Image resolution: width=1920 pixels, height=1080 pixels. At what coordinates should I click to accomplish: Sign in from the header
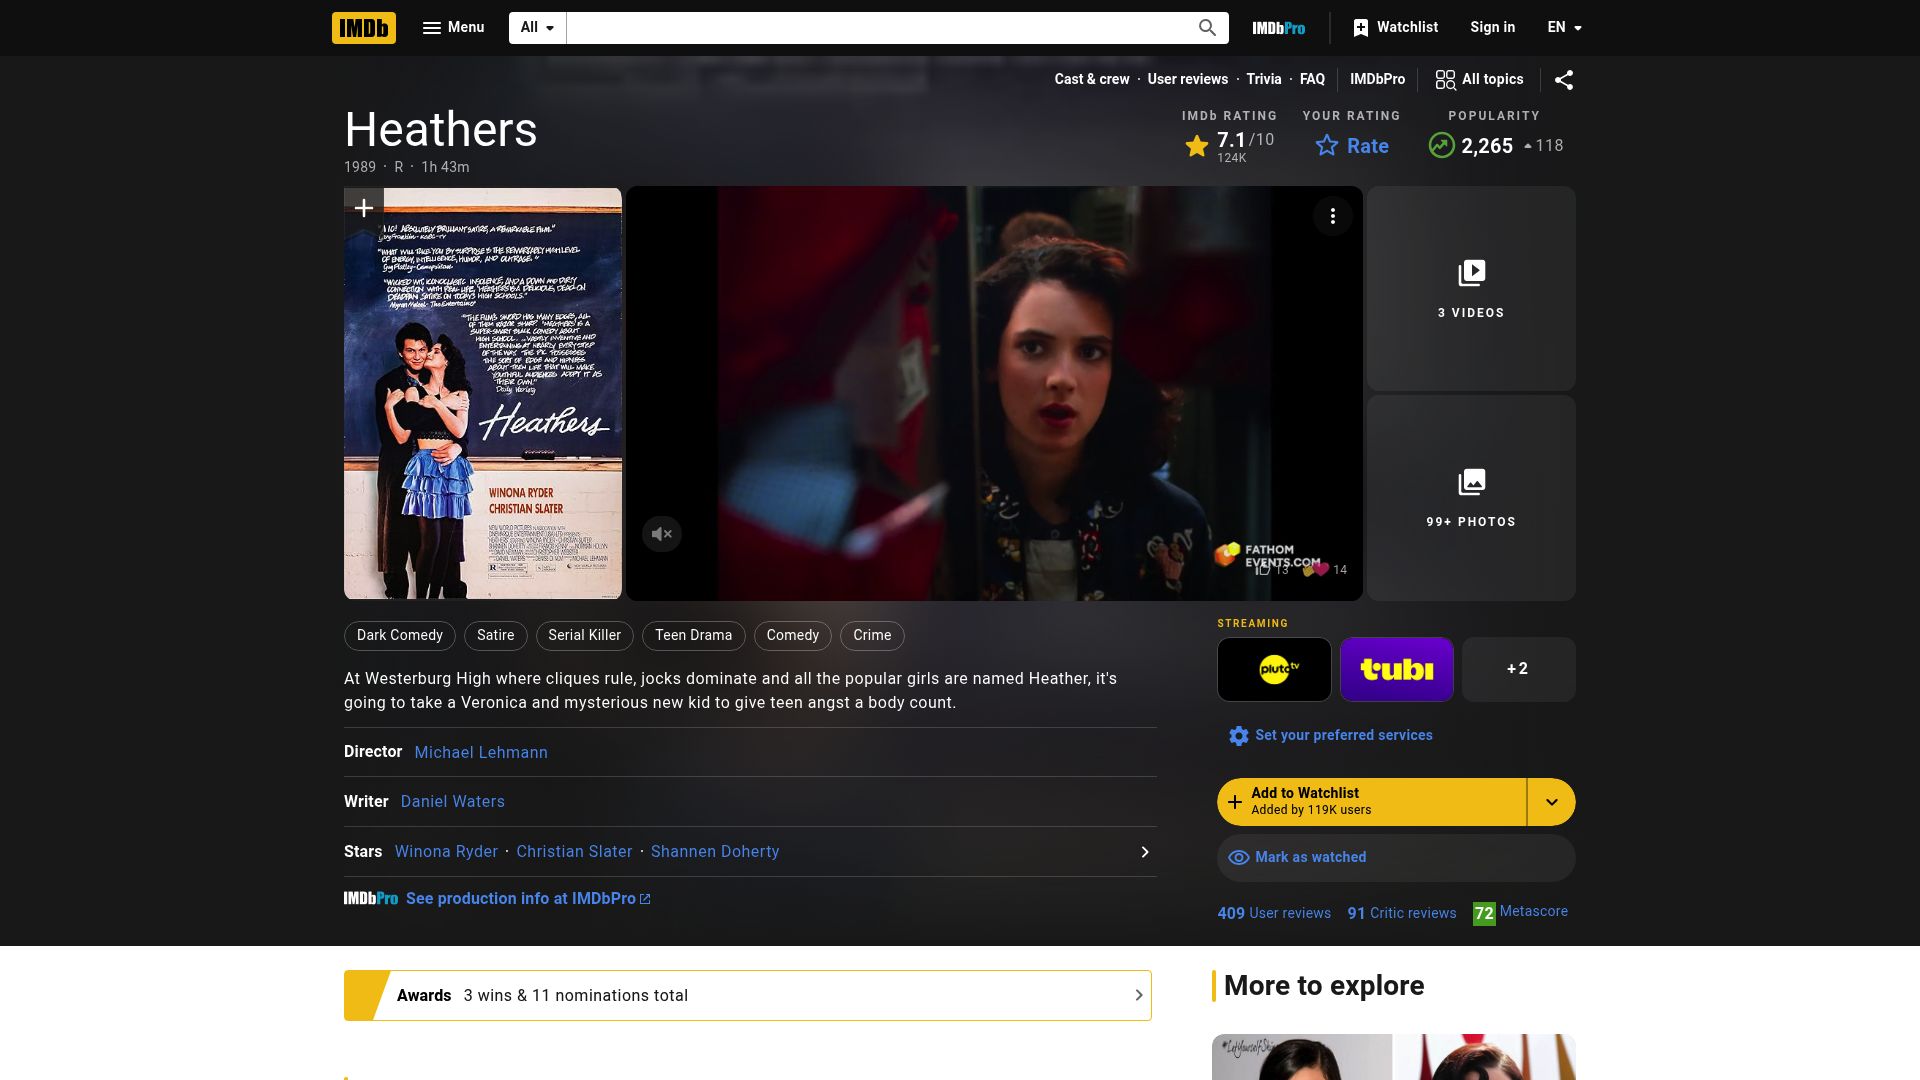1492,28
